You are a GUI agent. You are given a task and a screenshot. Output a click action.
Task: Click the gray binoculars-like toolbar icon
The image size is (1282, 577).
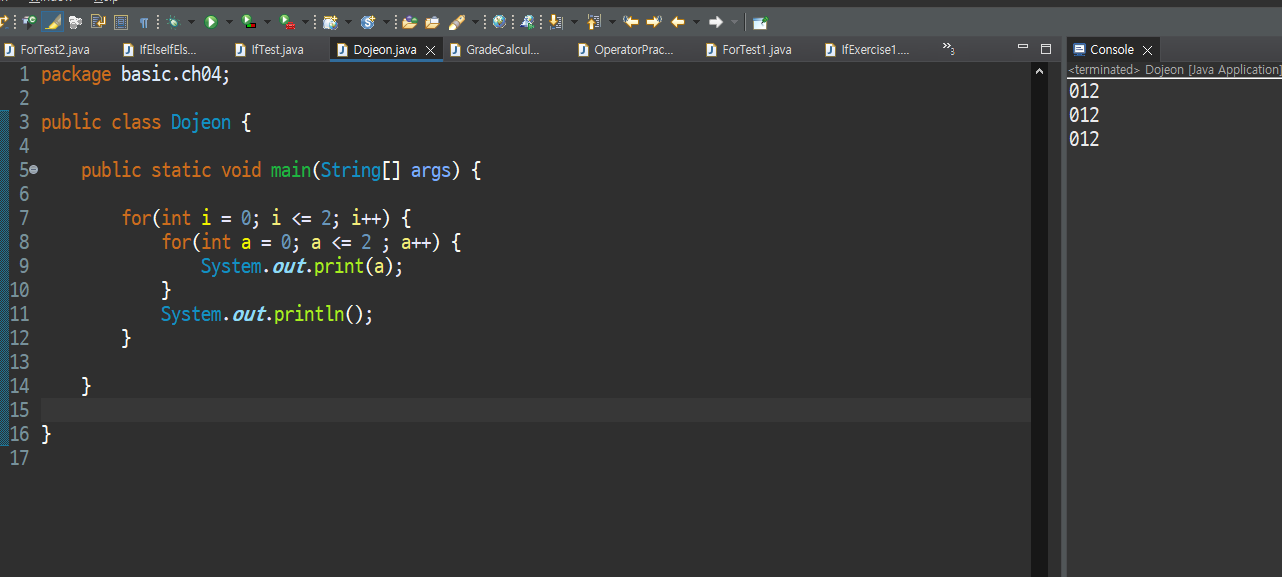(x=75, y=22)
